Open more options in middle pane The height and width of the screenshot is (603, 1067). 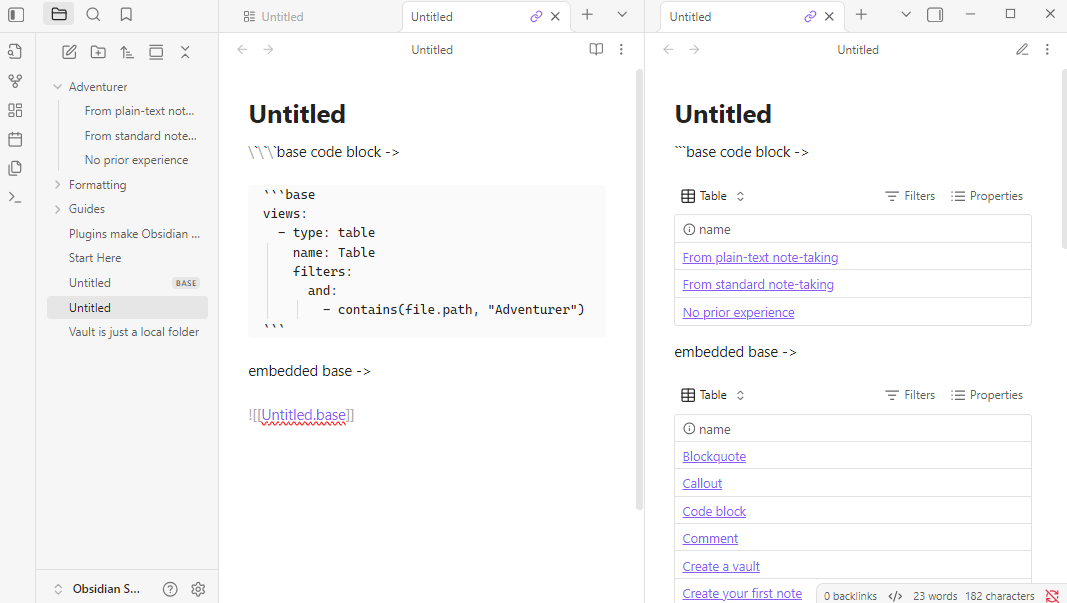(621, 49)
